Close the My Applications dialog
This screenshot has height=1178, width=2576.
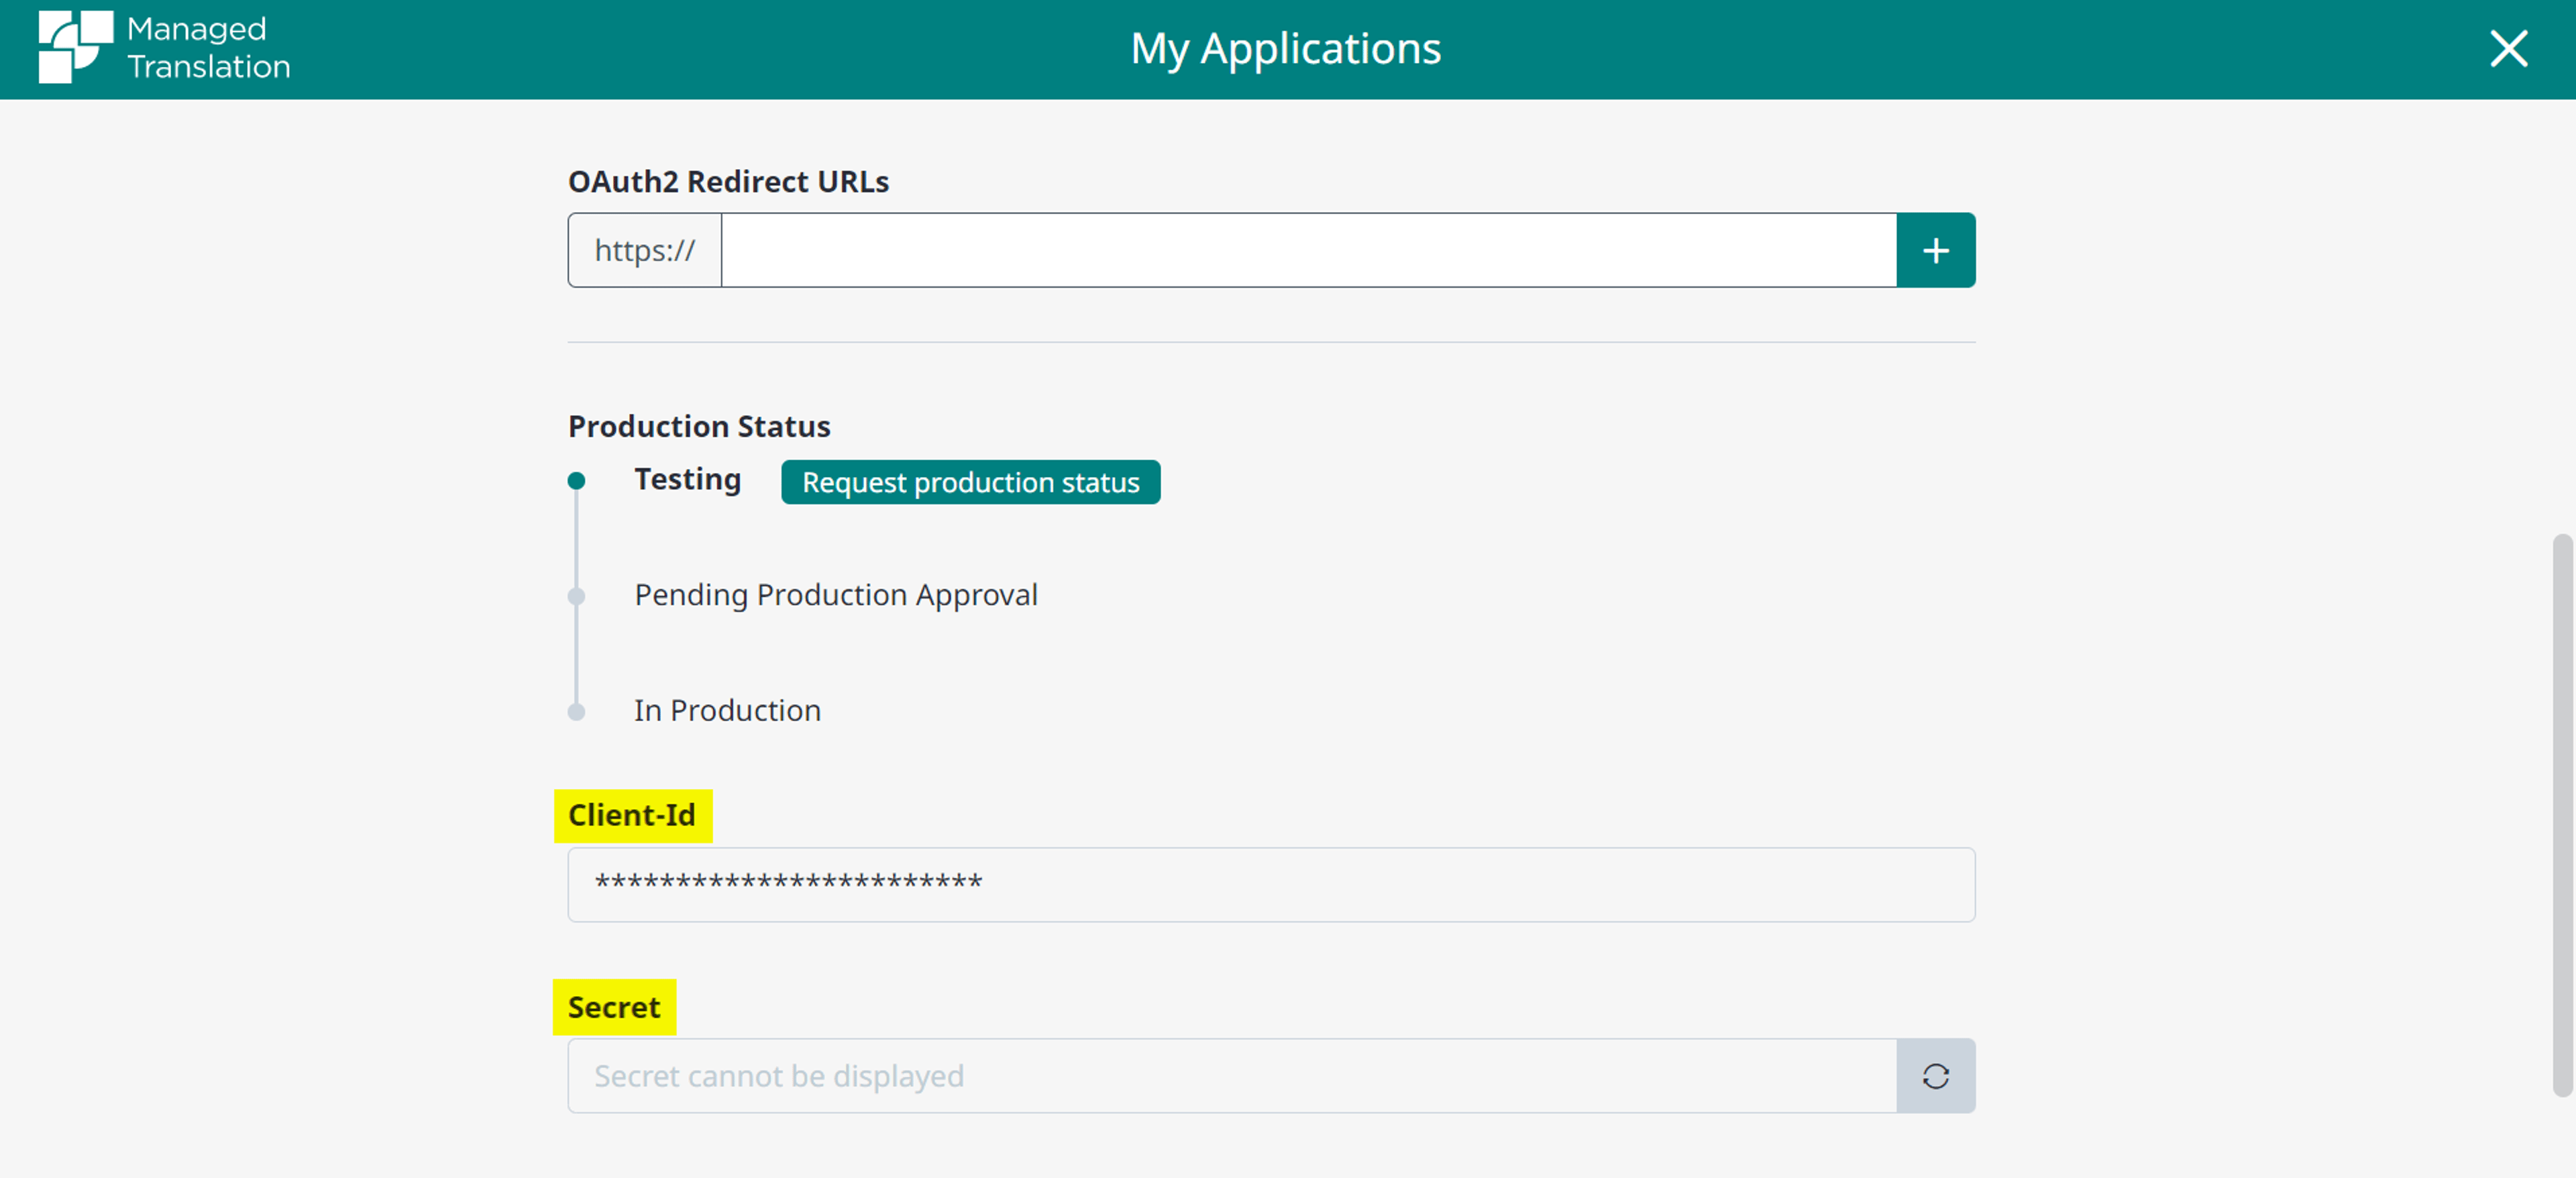coord(2508,48)
